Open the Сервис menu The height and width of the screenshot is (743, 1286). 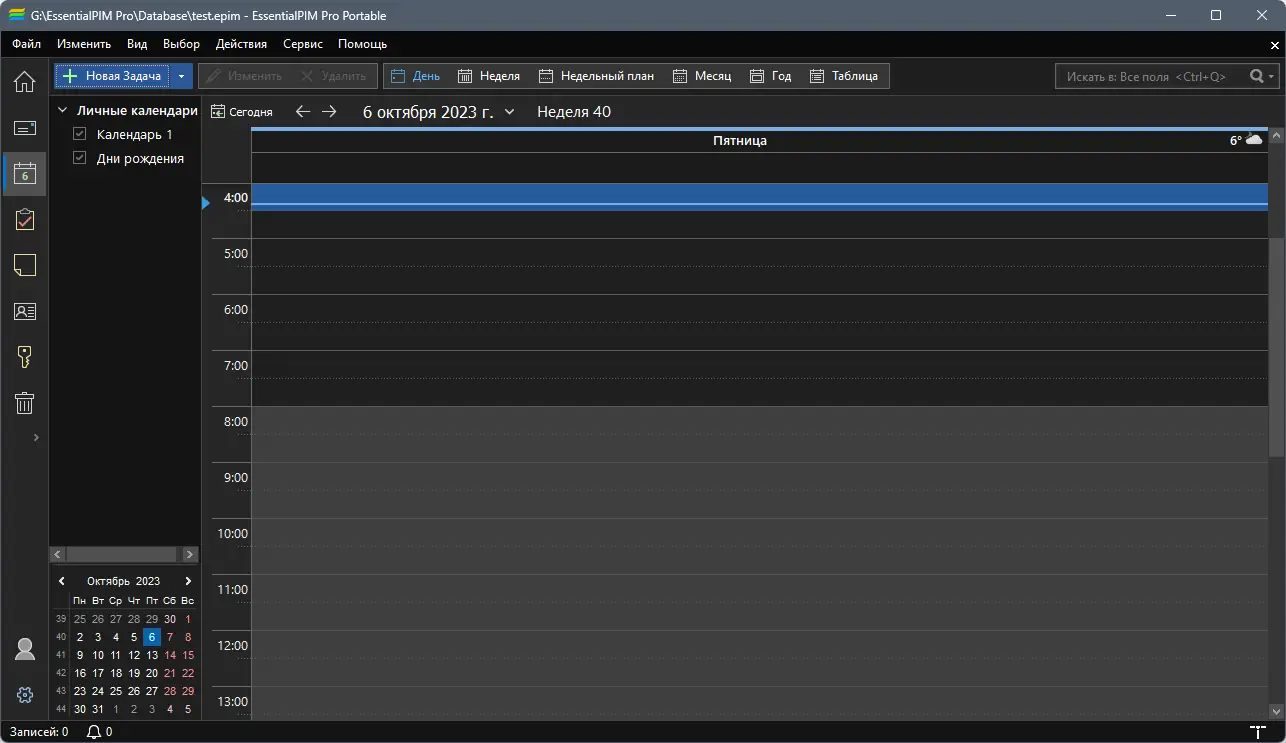tap(303, 44)
